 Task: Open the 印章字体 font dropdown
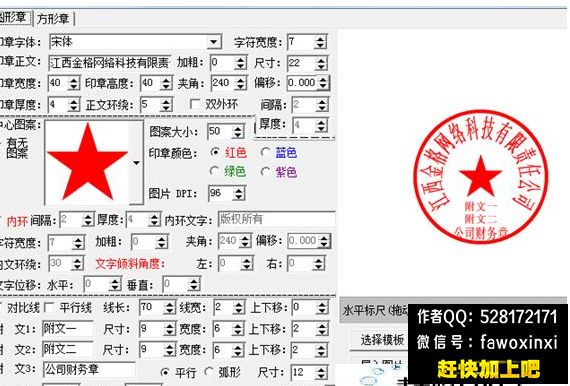(214, 42)
